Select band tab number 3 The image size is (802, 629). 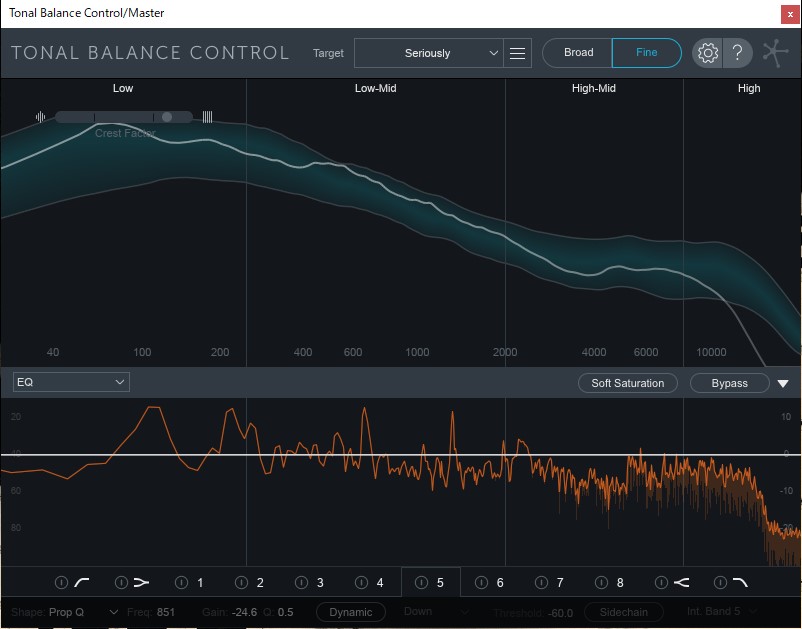tap(320, 582)
